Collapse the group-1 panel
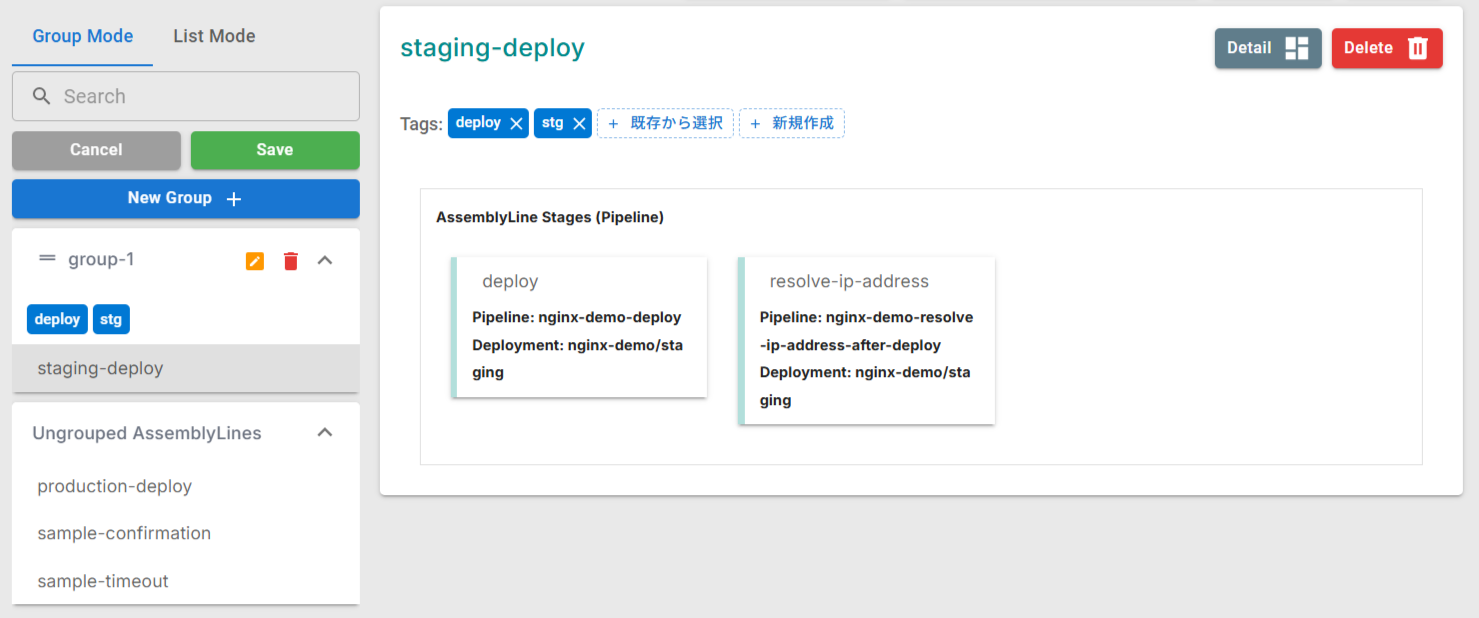The image size is (1479, 618). (324, 259)
